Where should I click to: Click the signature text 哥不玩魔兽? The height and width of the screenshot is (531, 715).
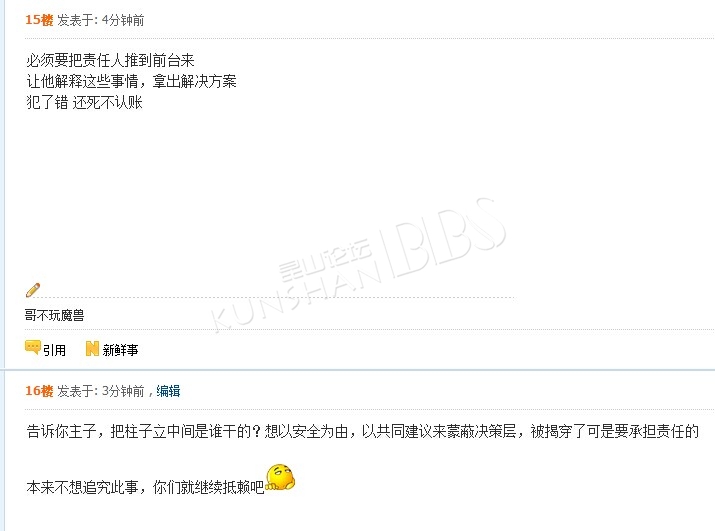(x=54, y=315)
